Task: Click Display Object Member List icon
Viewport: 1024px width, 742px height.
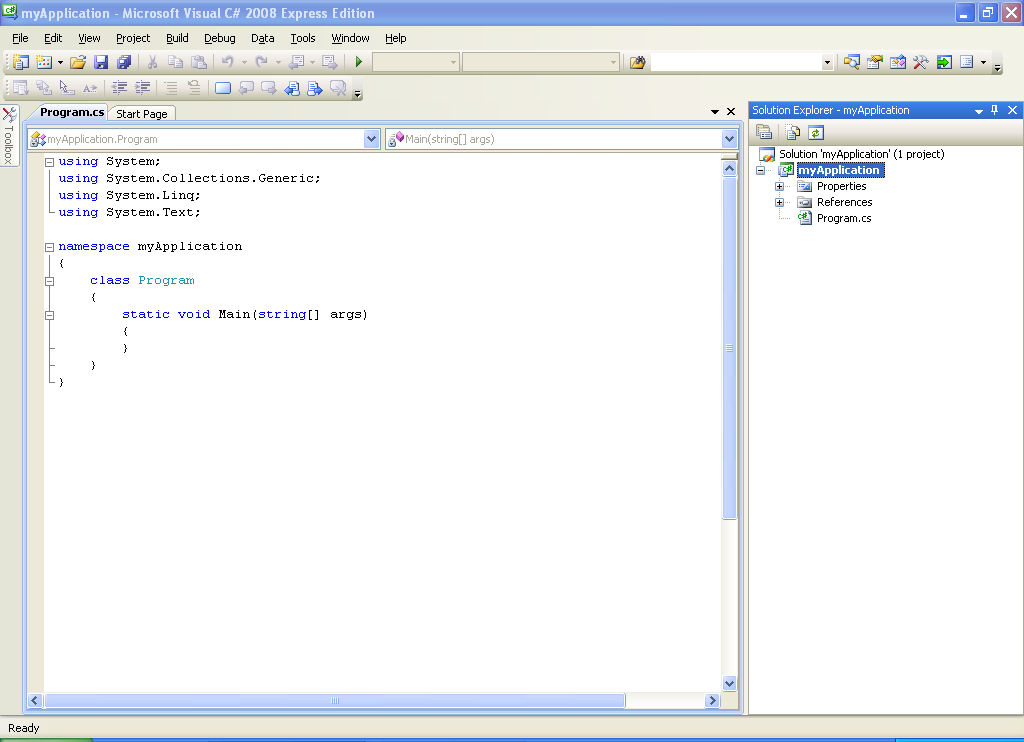Action: (20, 88)
